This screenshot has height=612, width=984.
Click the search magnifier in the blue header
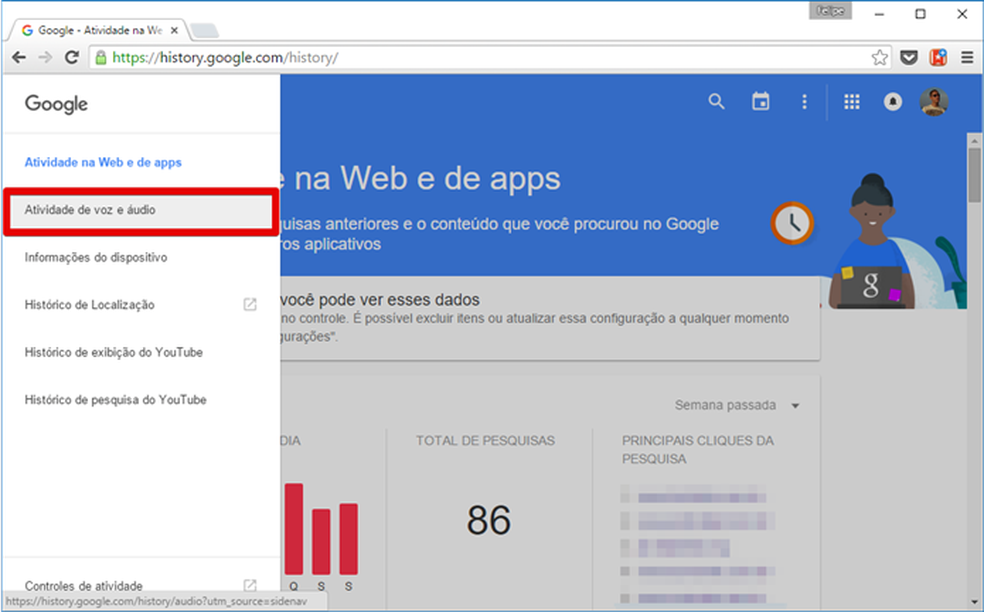click(x=716, y=101)
